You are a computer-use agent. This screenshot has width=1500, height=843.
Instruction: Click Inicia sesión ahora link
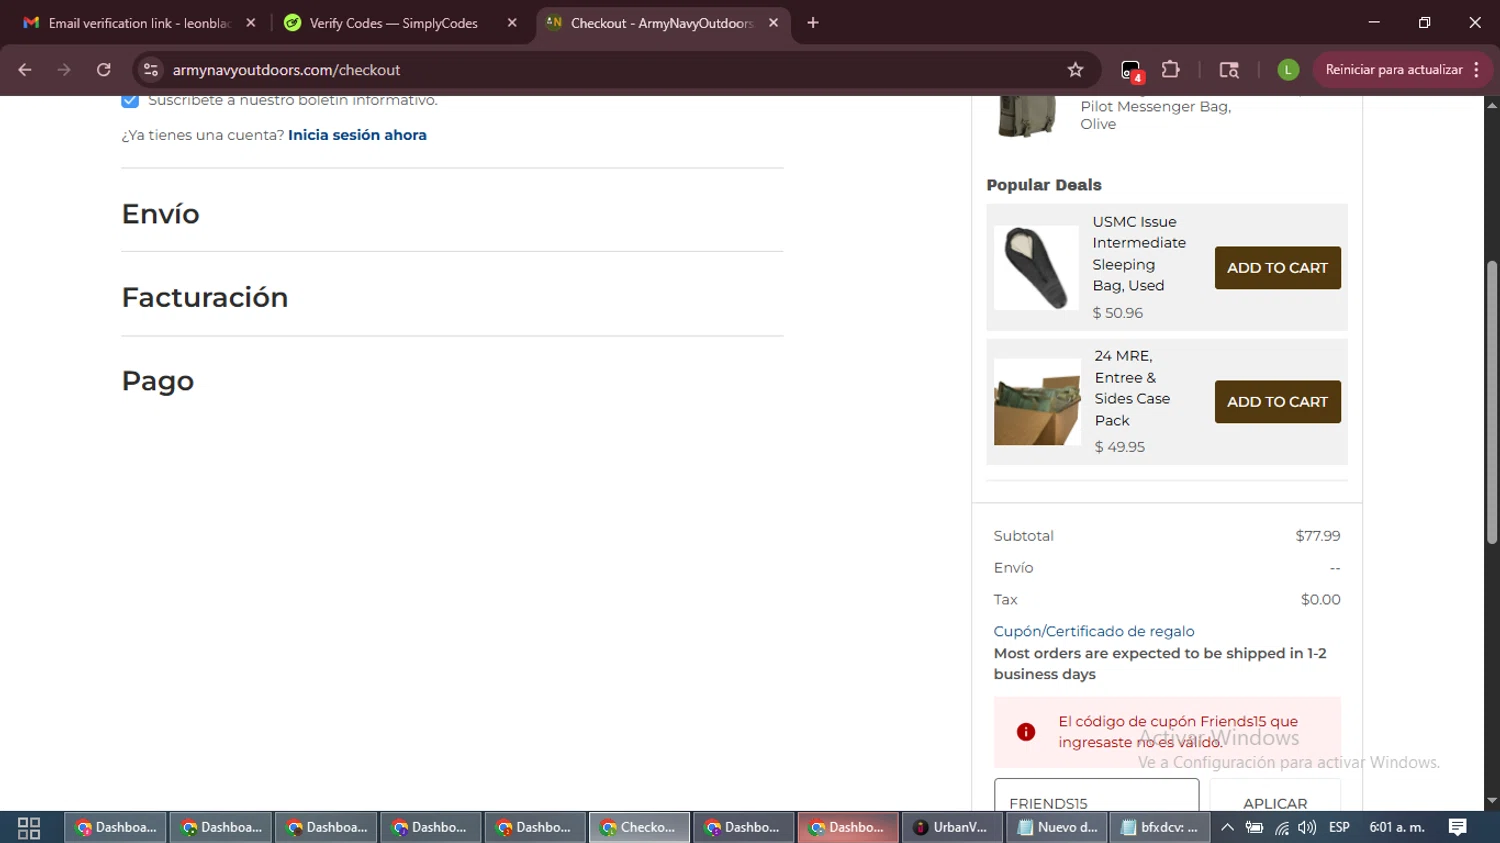pyautogui.click(x=357, y=135)
